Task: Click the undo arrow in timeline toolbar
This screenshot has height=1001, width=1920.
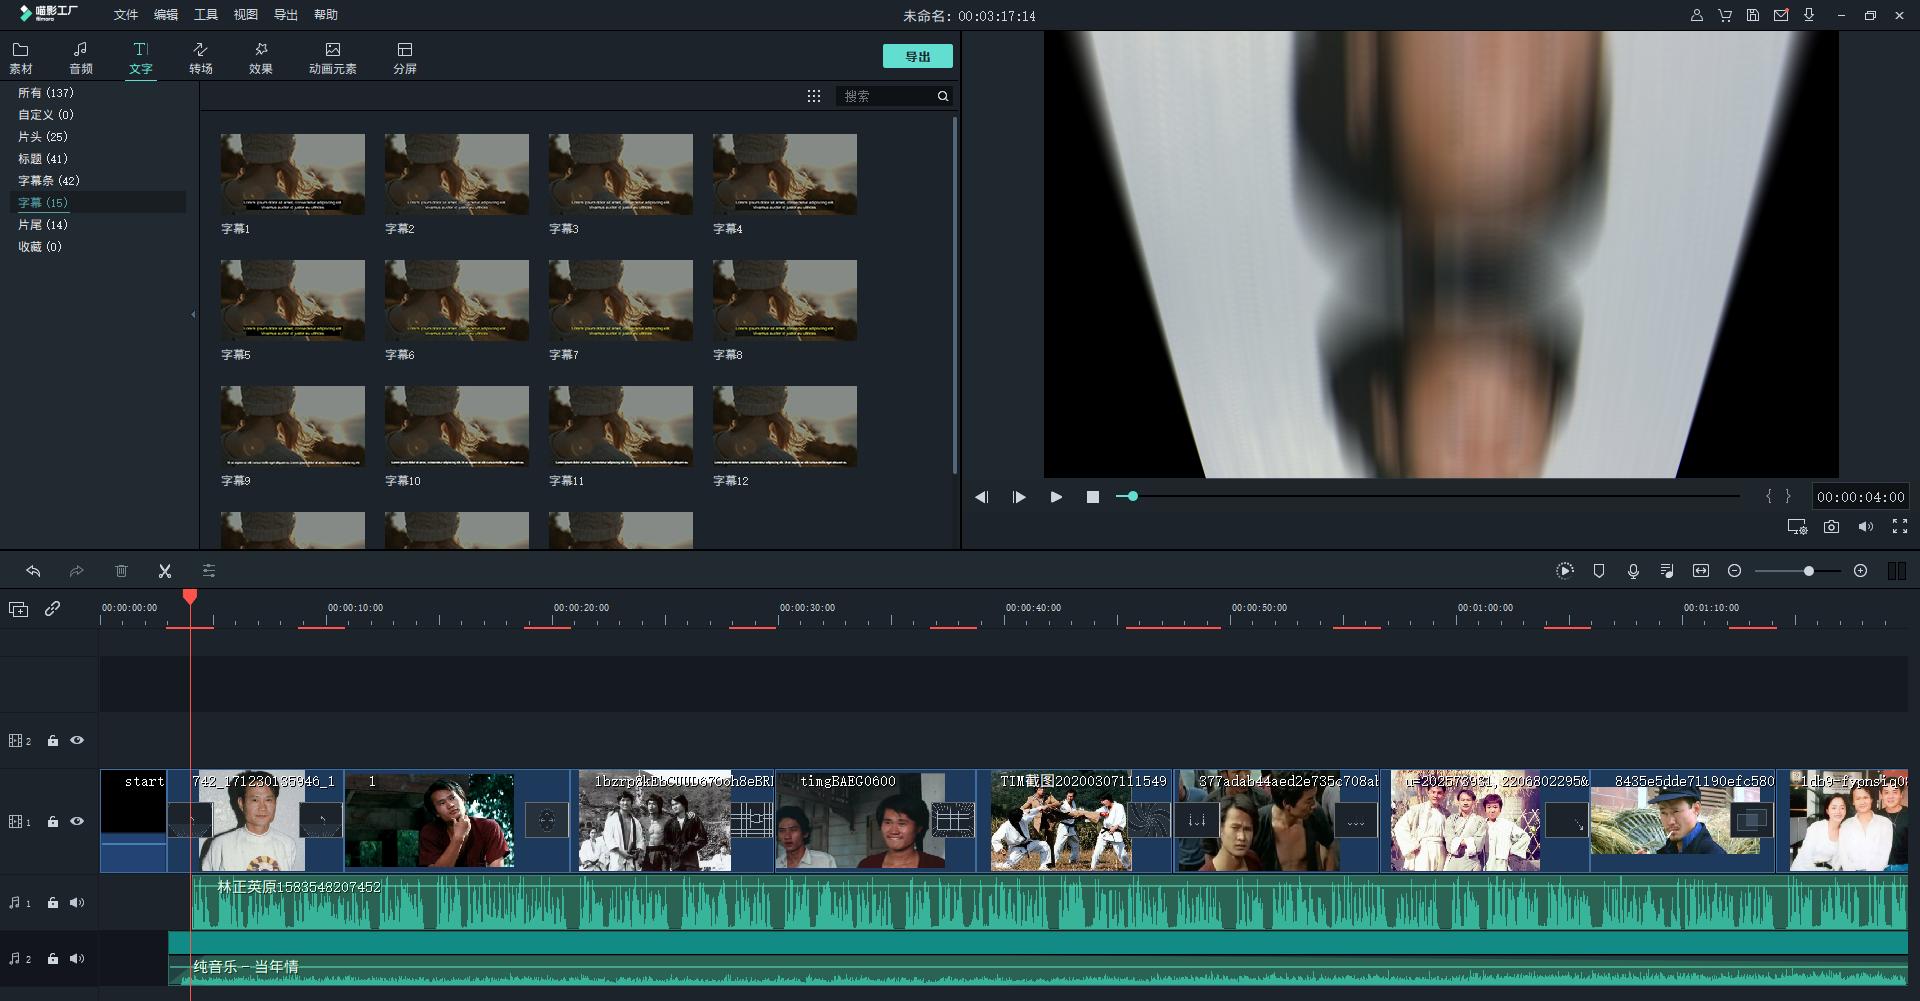Action: tap(33, 571)
